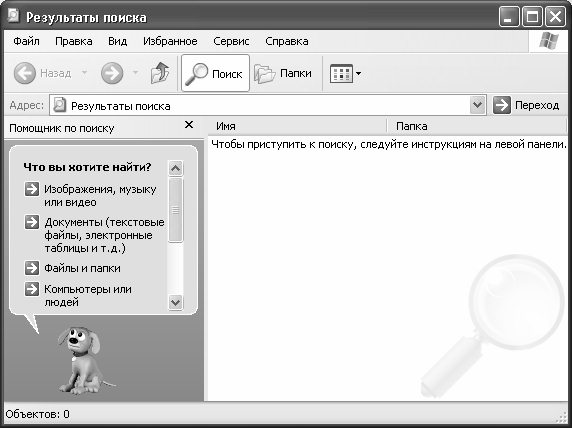Click the Имя column header
572x428 pixels.
pyautogui.click(x=297, y=126)
